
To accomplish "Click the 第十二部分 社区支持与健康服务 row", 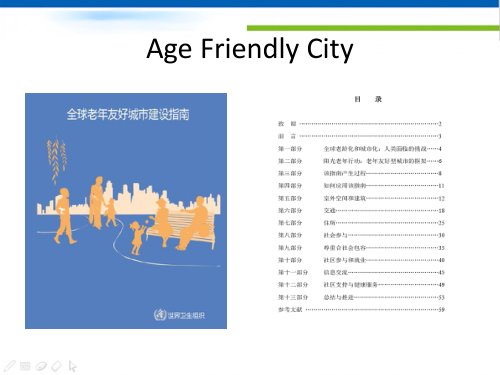I will coord(361,285).
